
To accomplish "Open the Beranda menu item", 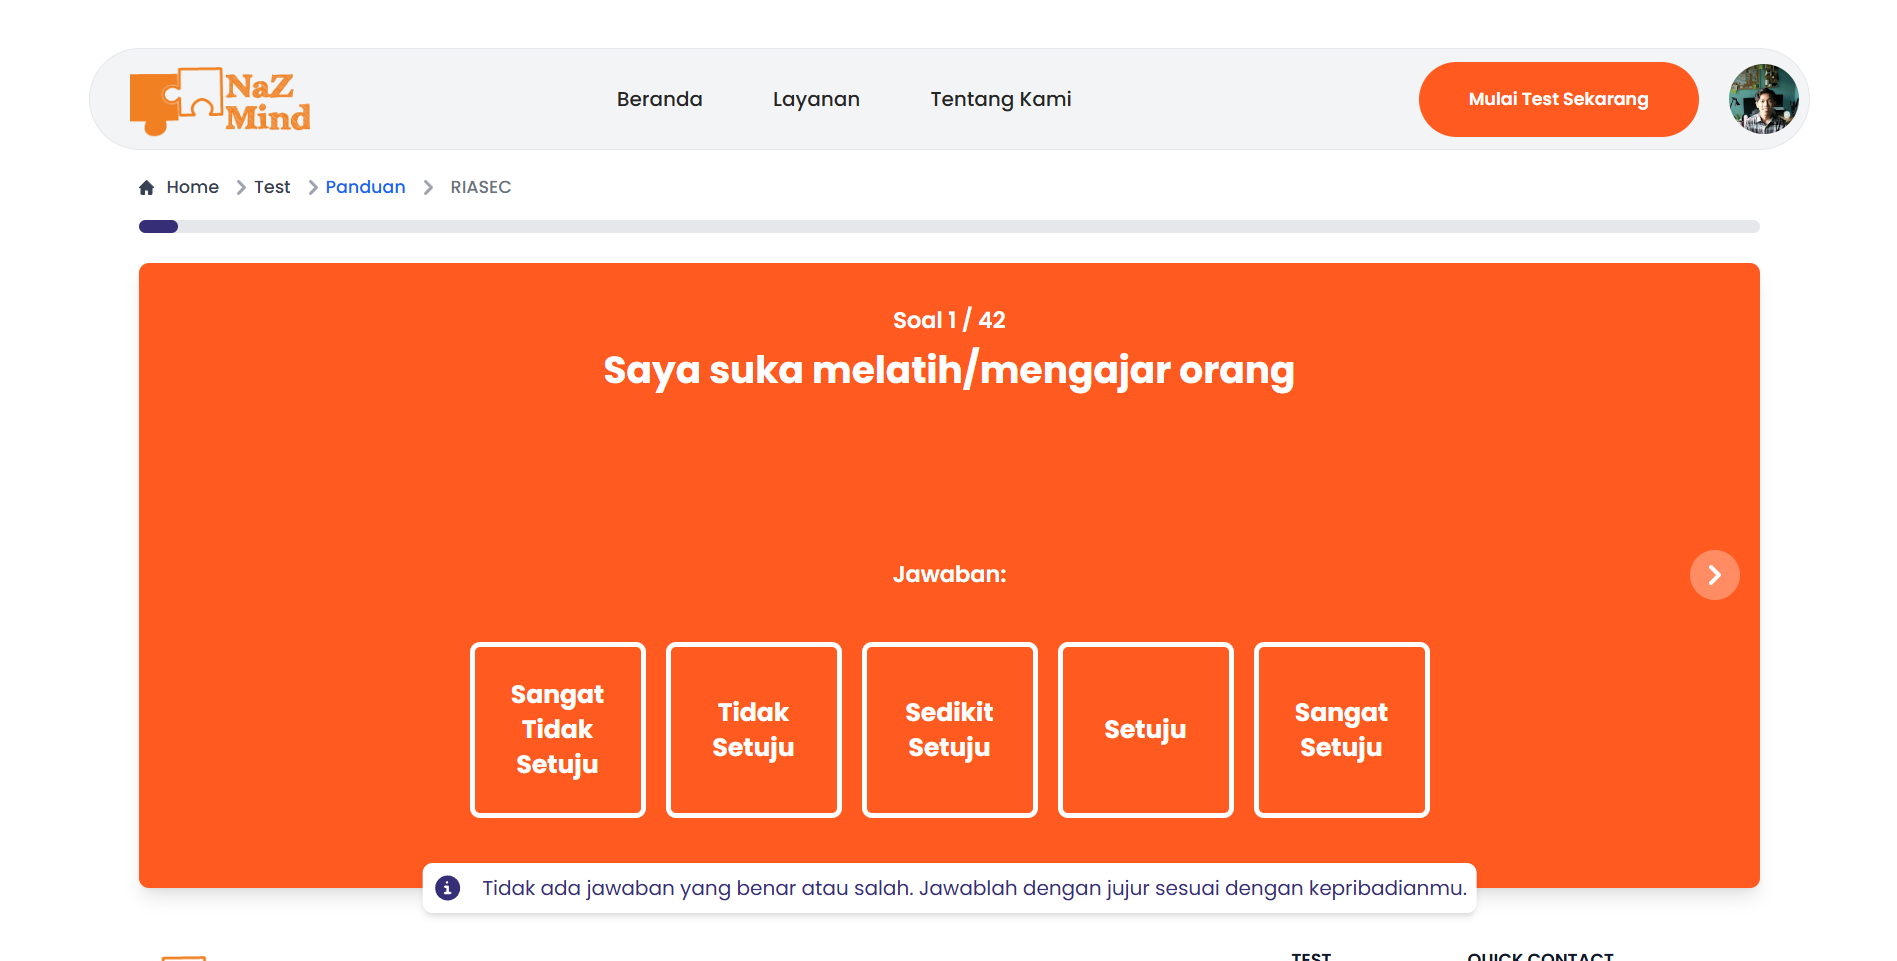I will point(659,99).
